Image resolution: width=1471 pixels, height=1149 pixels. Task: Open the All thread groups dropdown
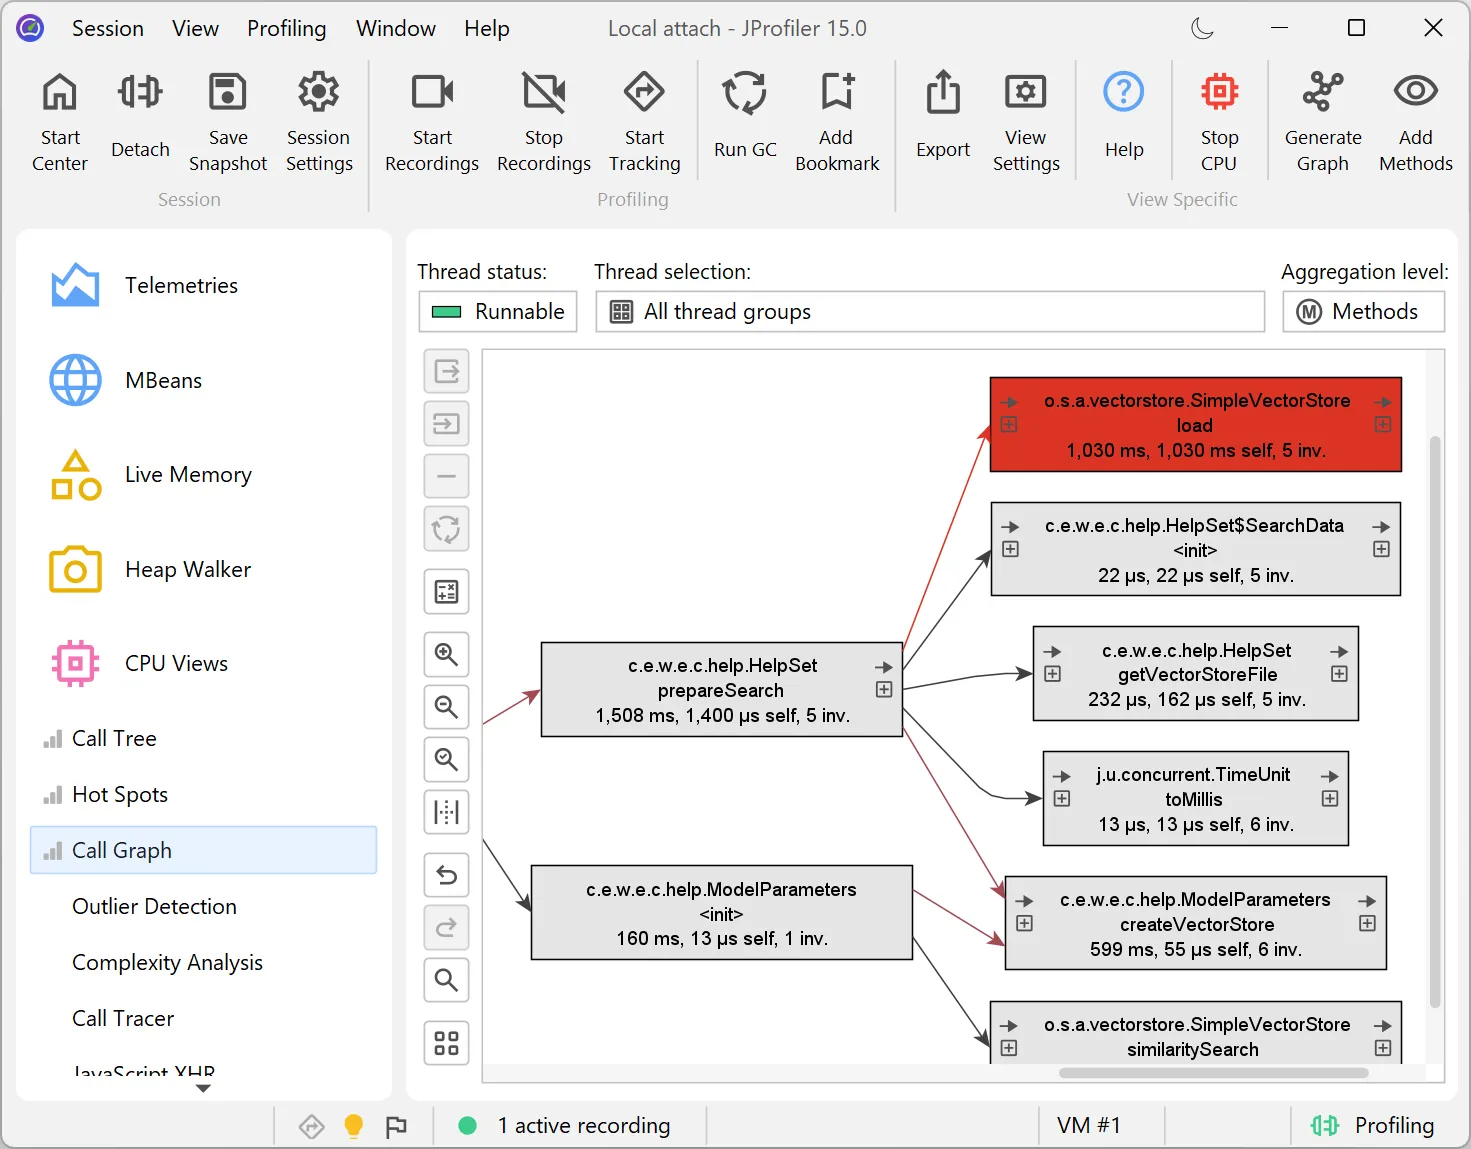[x=929, y=312]
